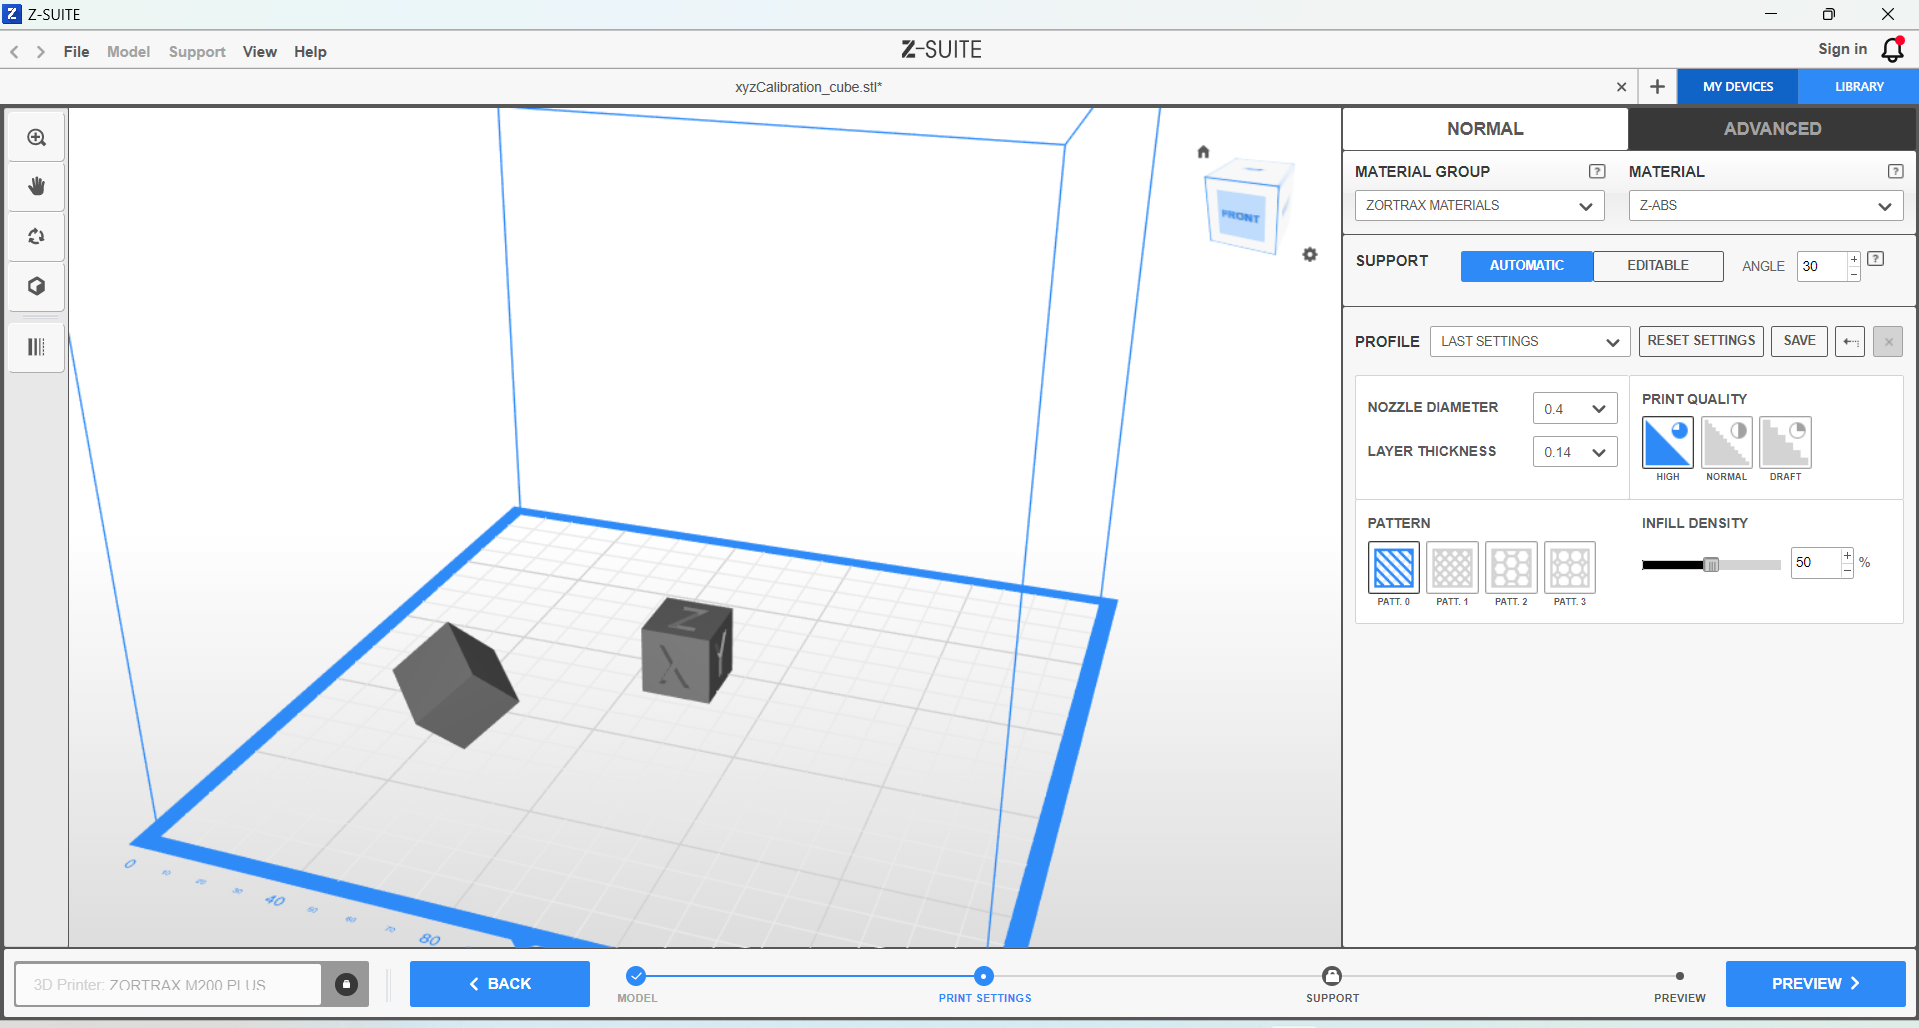Select the zoom magnifier tool
1919x1028 pixels.
pos(37,137)
